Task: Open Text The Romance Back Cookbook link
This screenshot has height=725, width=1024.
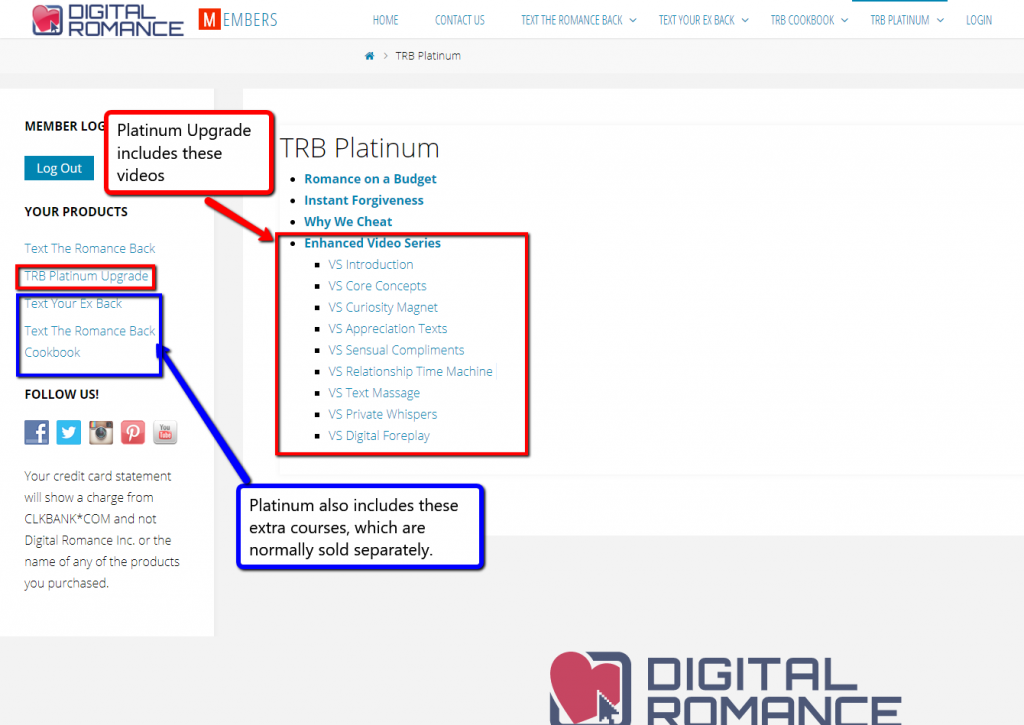Action: pyautogui.click(x=89, y=342)
